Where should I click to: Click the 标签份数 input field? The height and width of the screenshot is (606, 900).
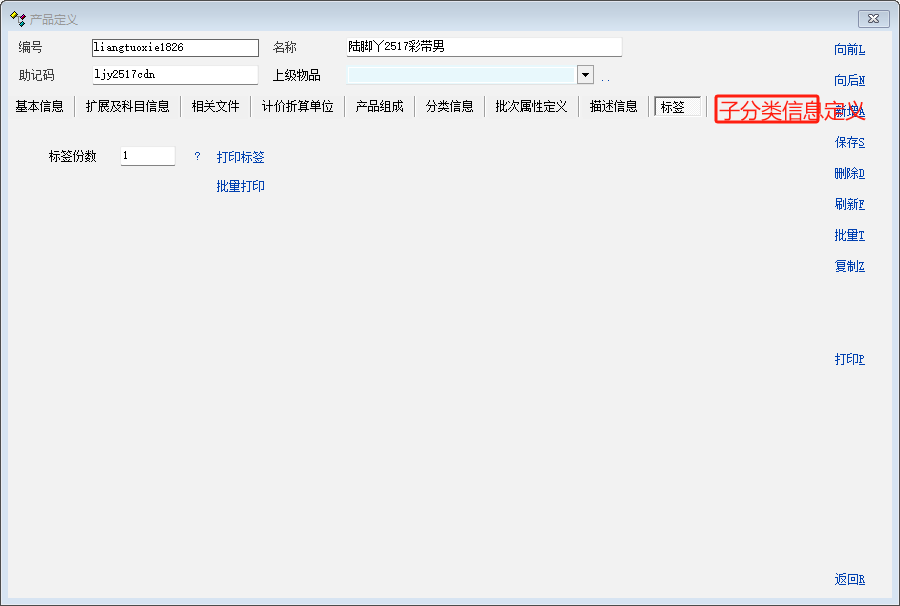[147, 156]
